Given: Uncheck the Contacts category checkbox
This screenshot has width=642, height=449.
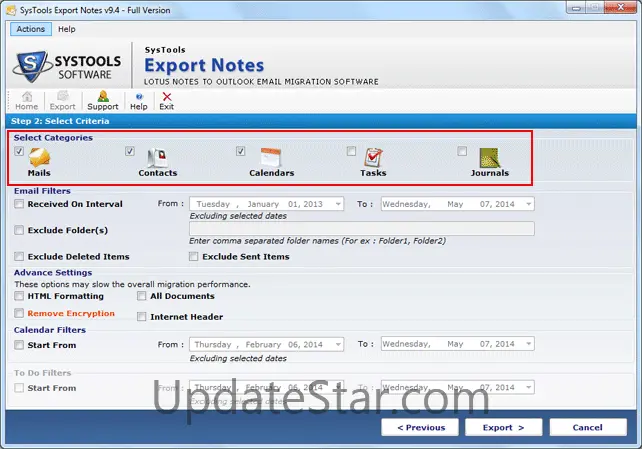Looking at the screenshot, I should (130, 151).
